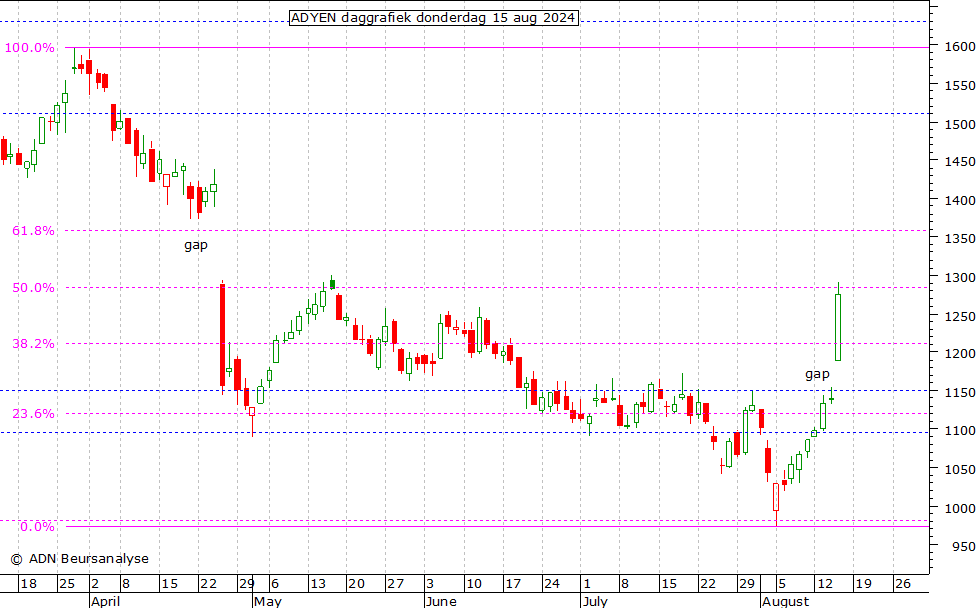
Task: Click the 1550 price axis label
Action: click(x=960, y=86)
